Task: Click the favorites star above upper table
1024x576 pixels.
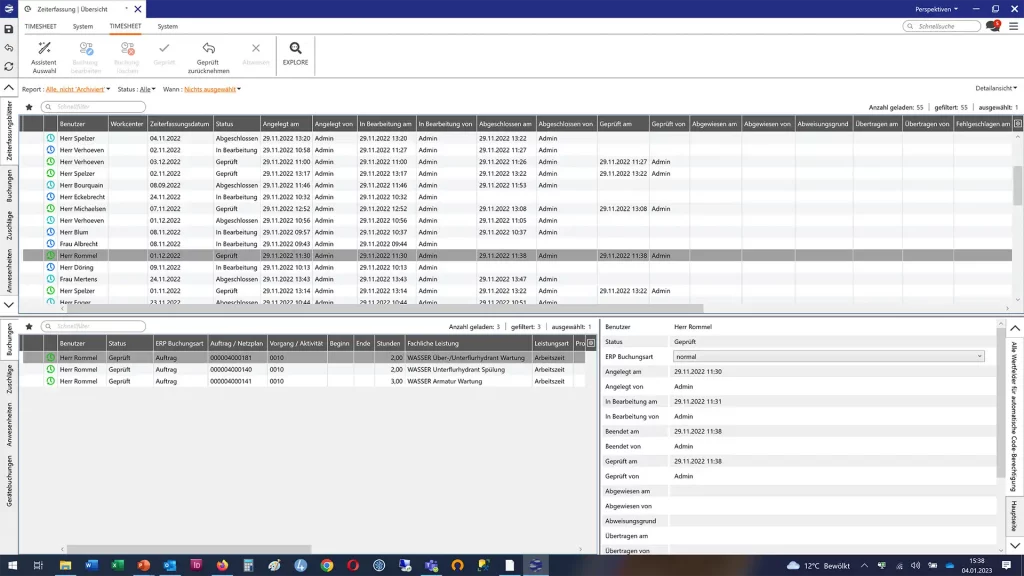Action: coord(29,106)
